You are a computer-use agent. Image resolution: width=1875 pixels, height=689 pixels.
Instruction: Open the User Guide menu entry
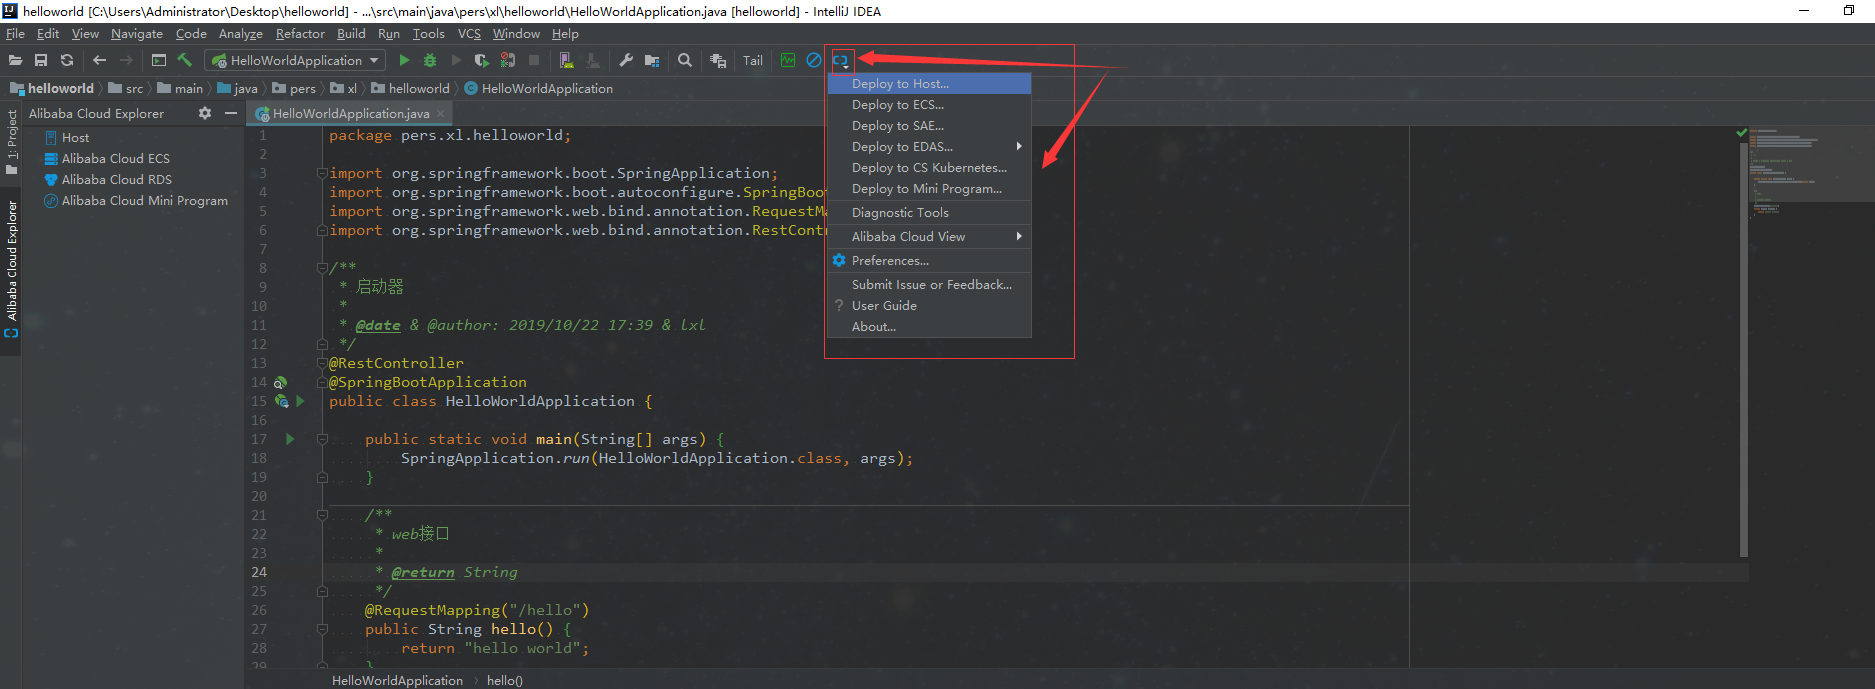point(929,305)
